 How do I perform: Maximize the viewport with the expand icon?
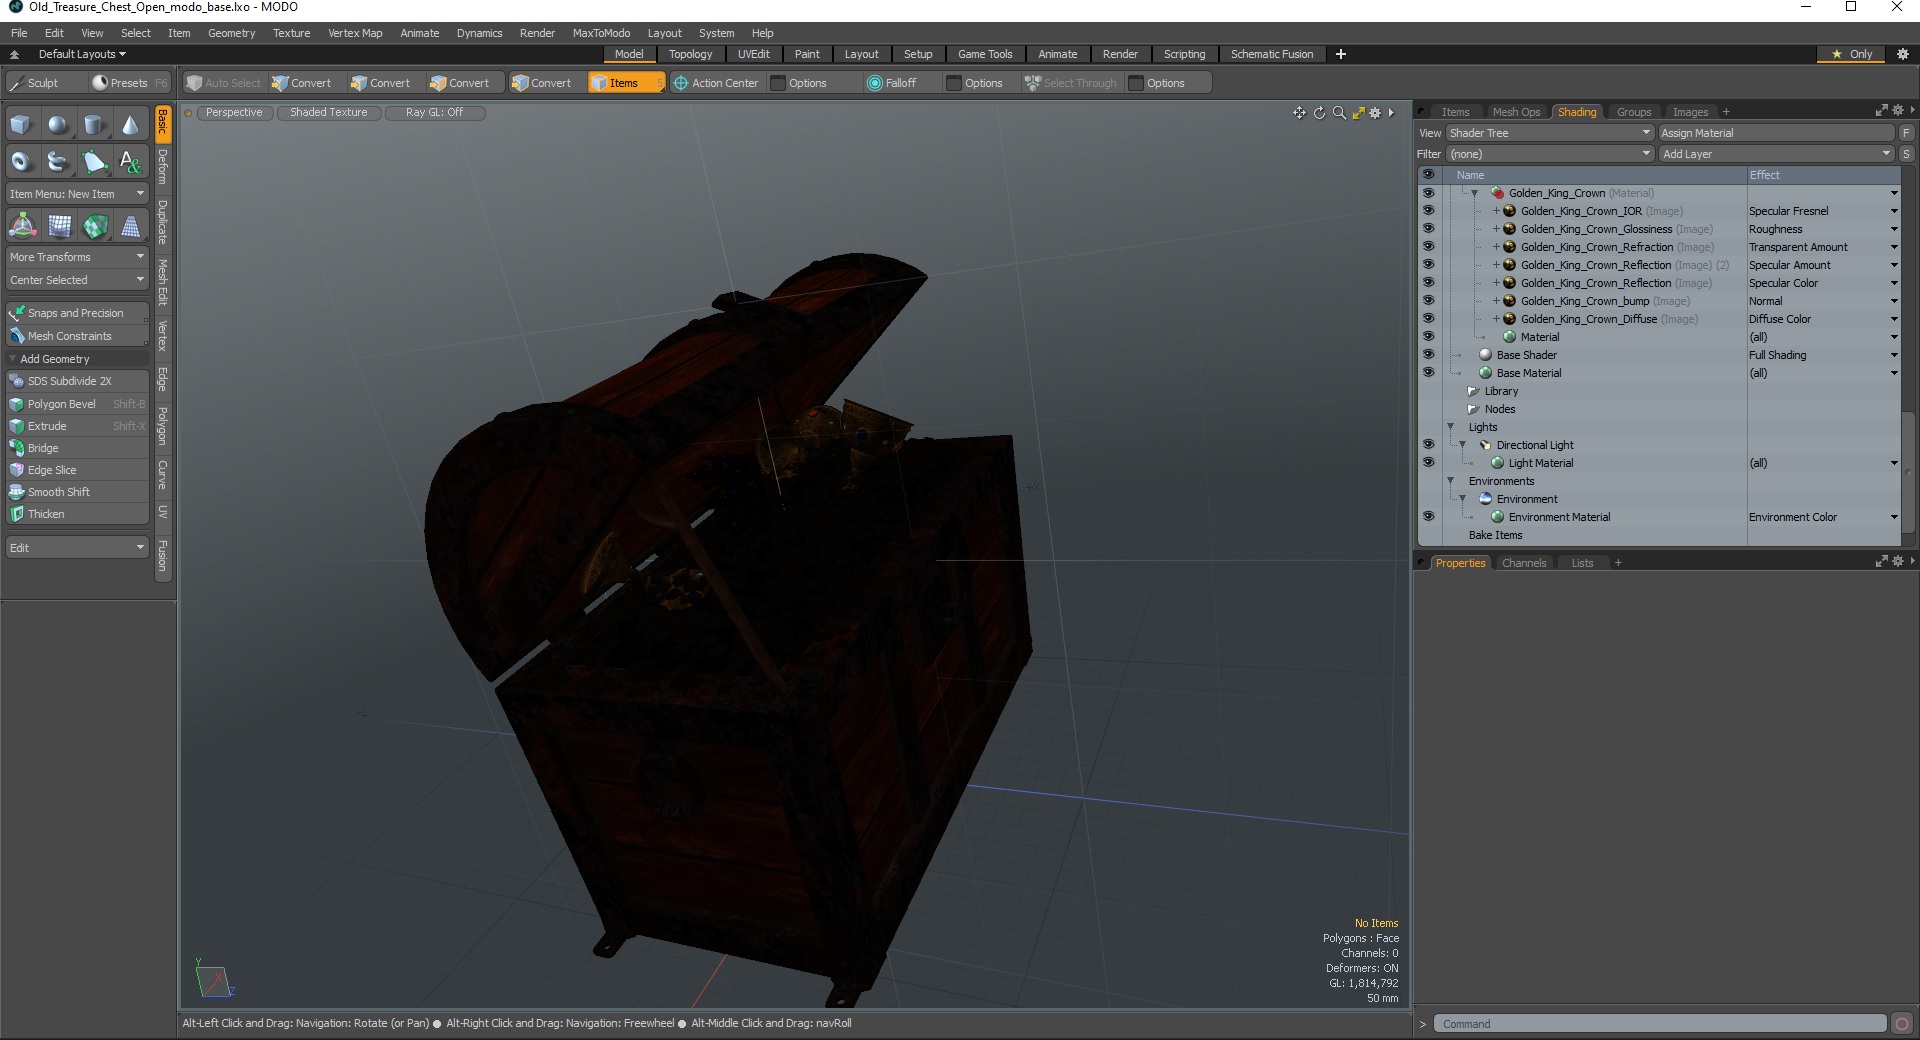click(x=1358, y=113)
